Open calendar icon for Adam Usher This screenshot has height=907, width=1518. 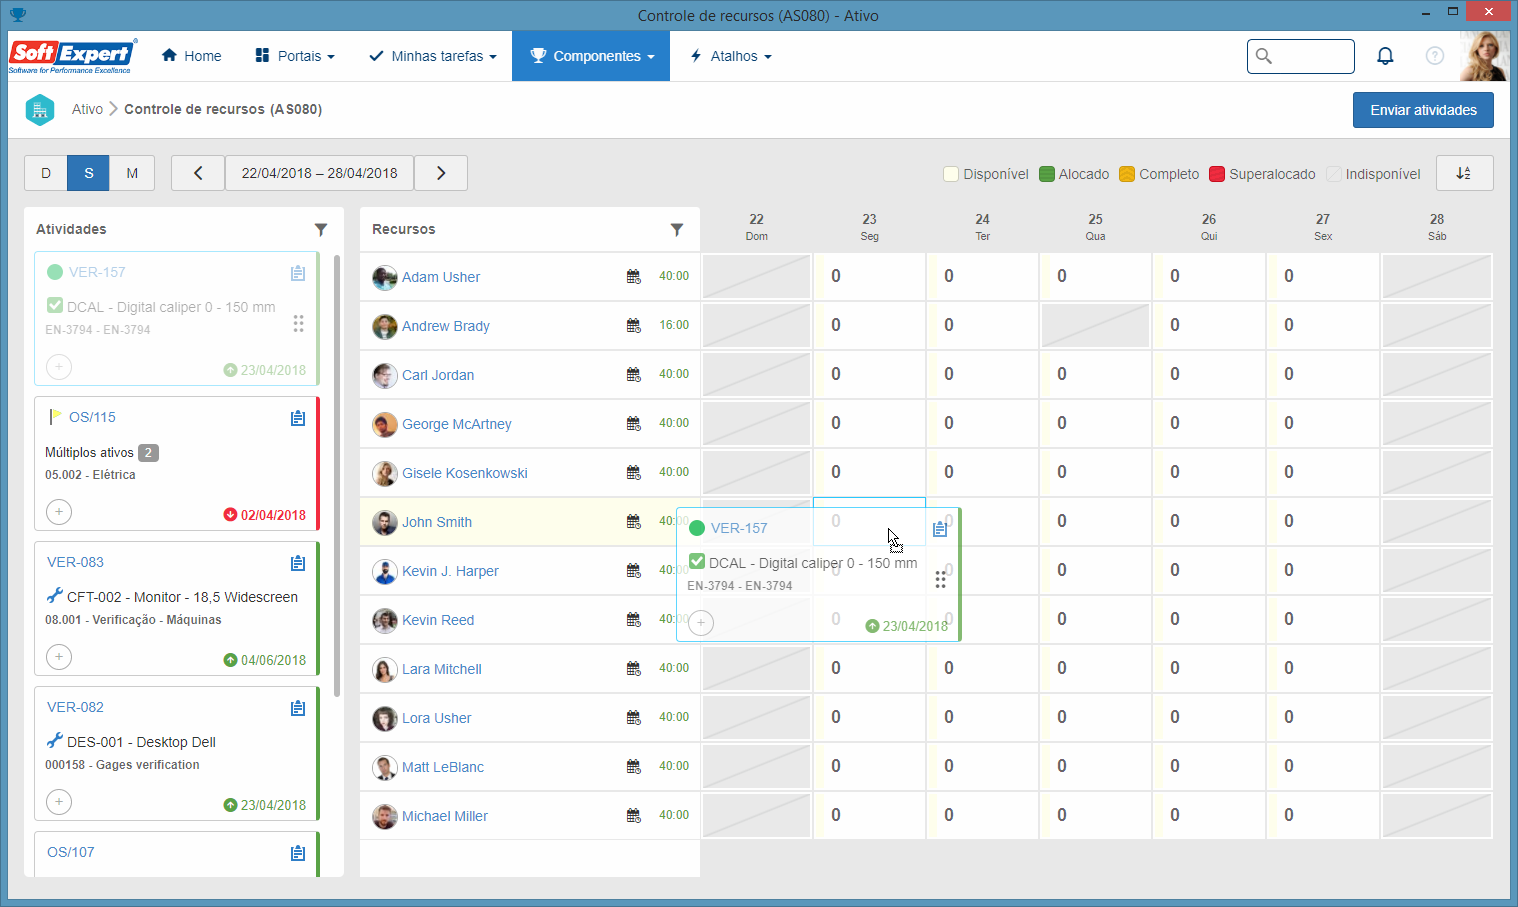634,277
